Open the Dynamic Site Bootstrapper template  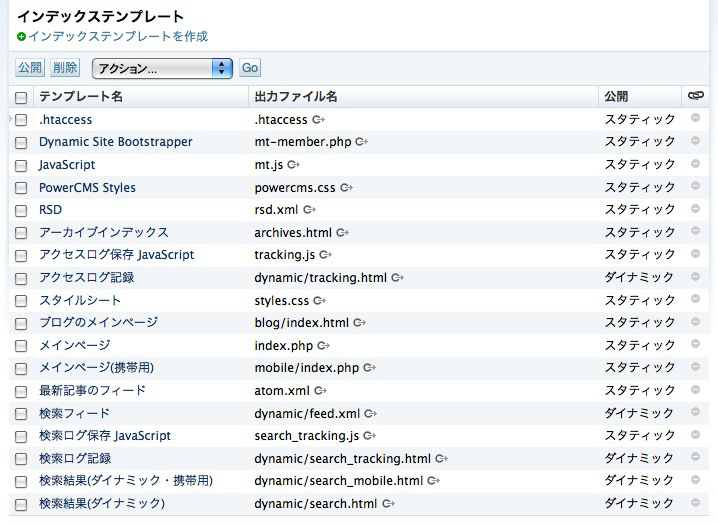[115, 142]
